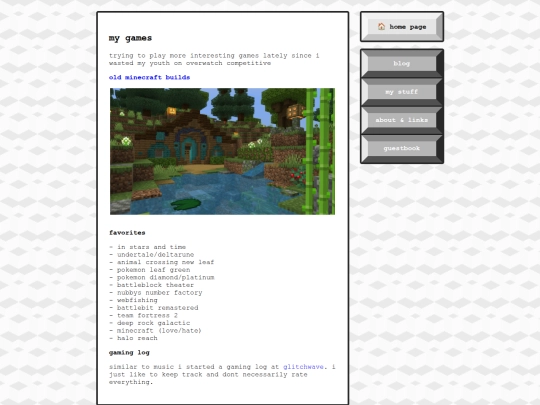Select halo reach entry
540x405 pixels.
pyautogui.click(x=134, y=338)
